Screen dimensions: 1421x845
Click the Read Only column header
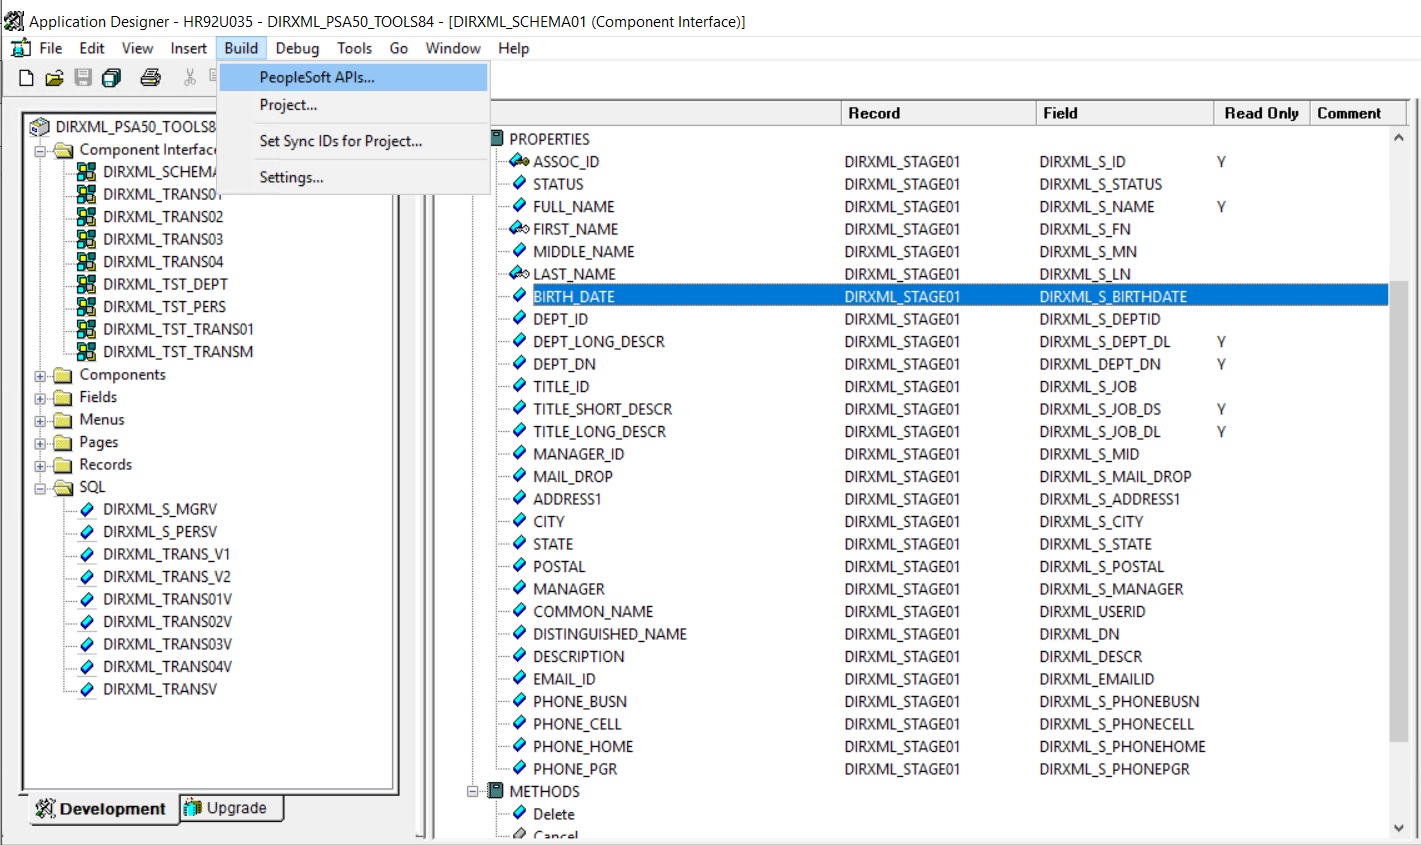(1261, 113)
